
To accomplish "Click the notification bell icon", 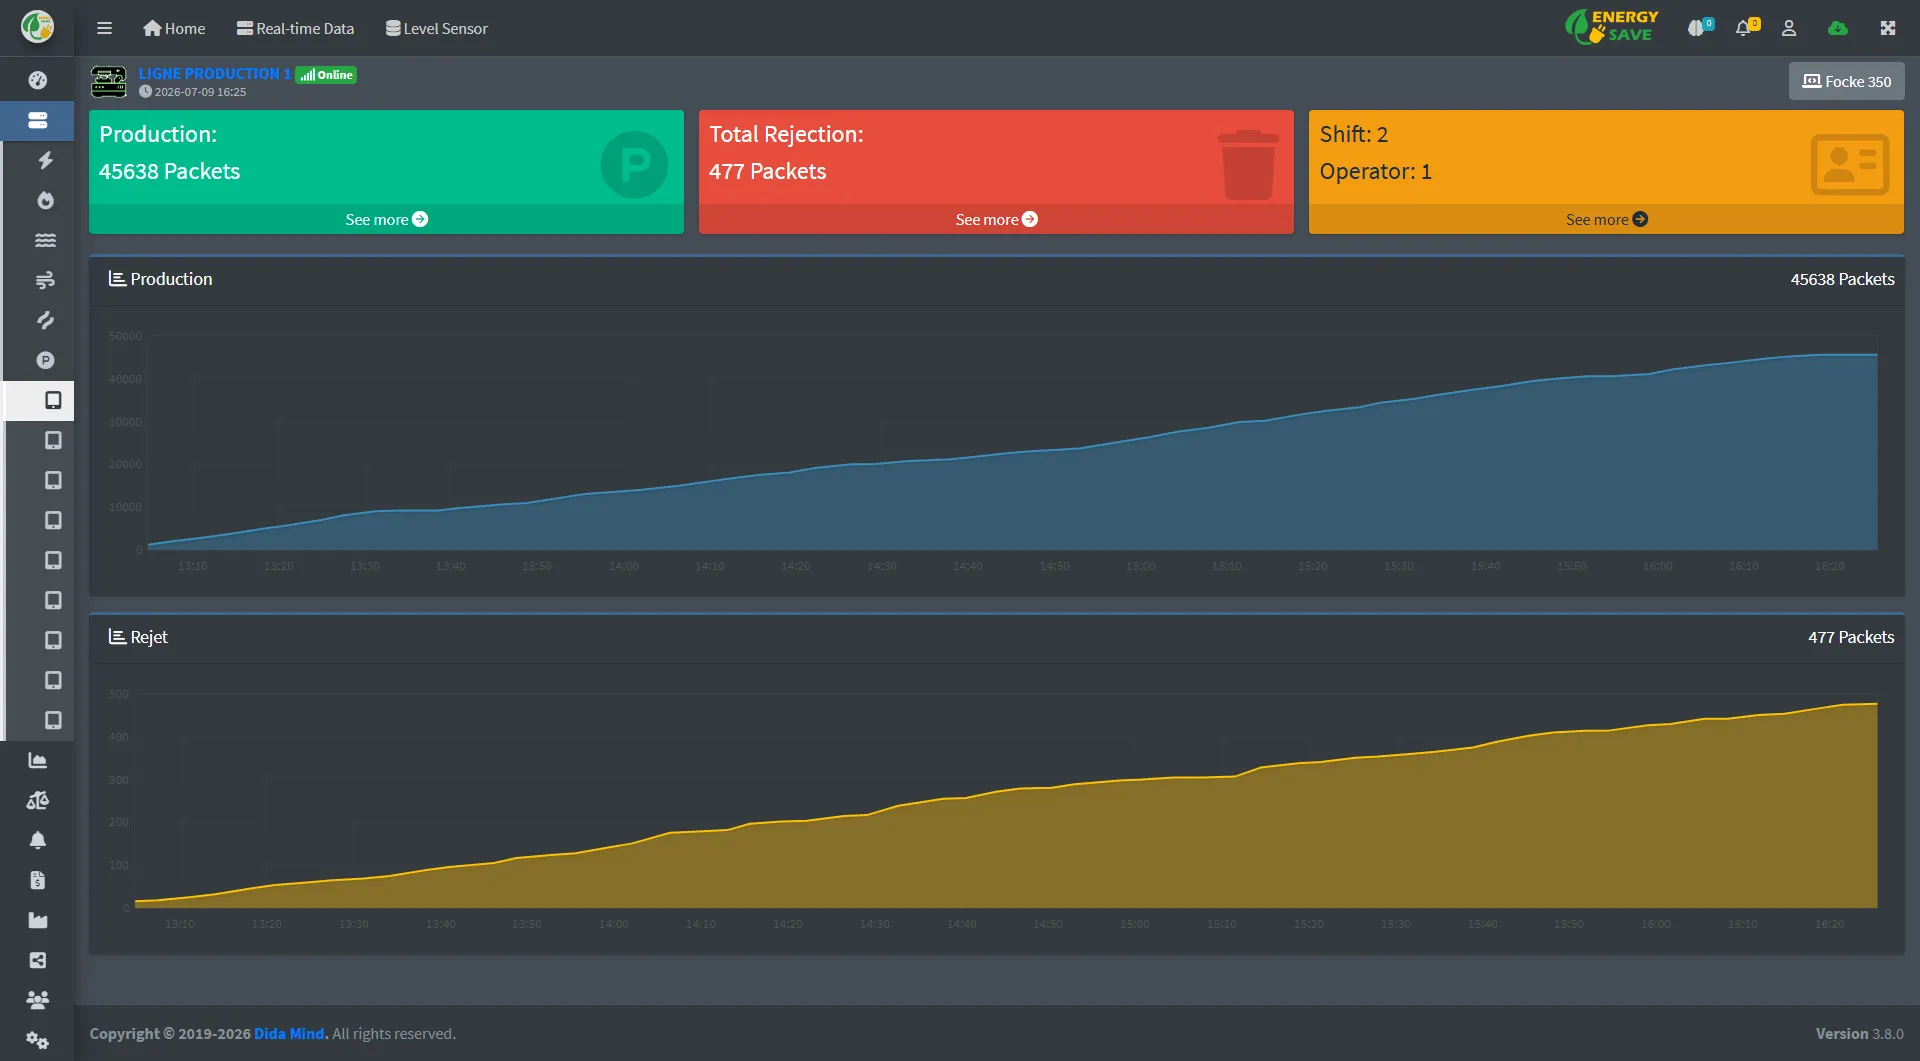I will 1745,28.
